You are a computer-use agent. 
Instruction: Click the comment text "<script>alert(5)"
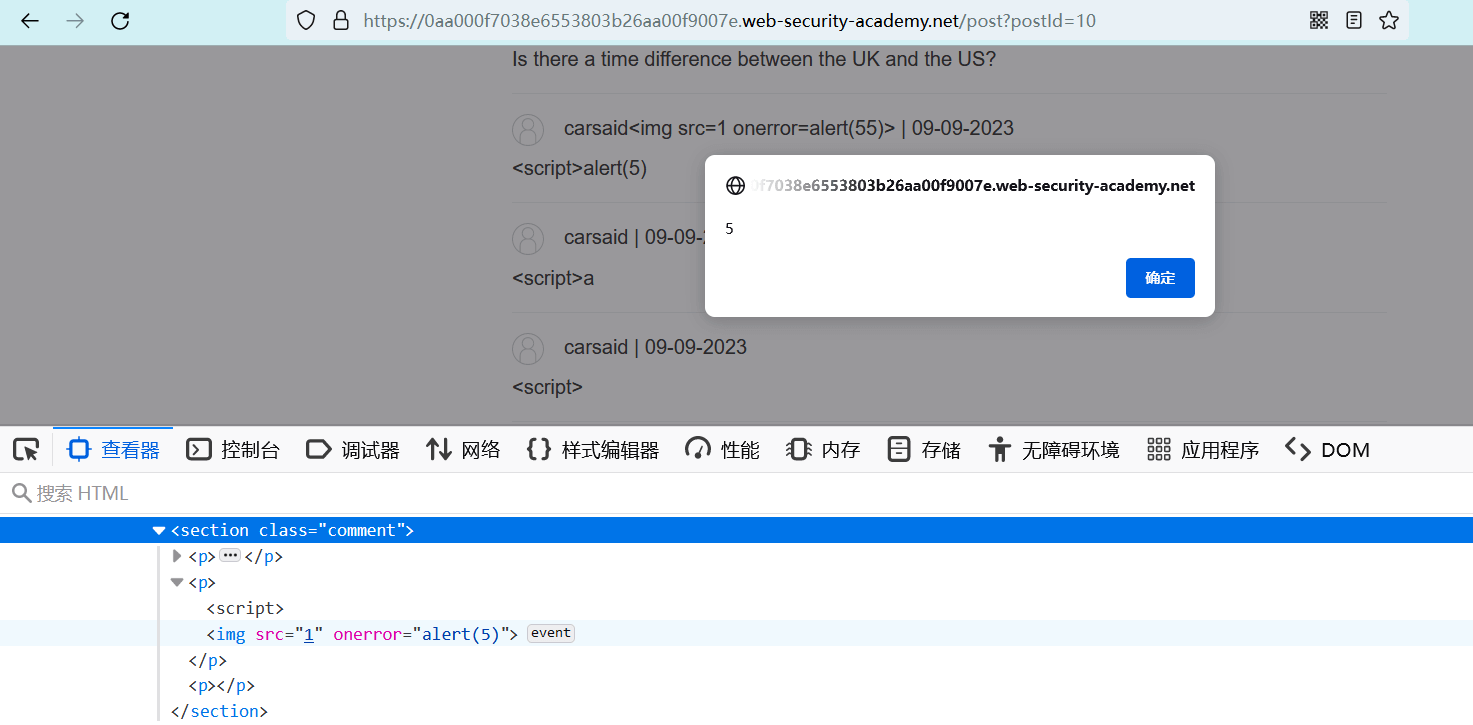[580, 169]
